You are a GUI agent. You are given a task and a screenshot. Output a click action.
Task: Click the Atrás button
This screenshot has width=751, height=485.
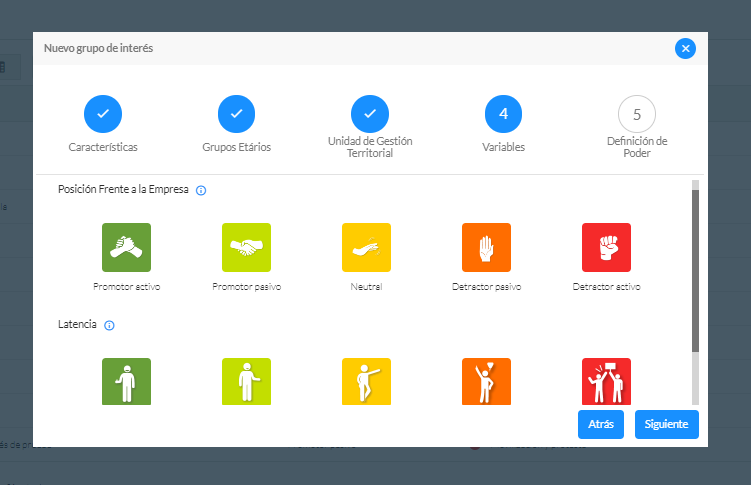601,424
